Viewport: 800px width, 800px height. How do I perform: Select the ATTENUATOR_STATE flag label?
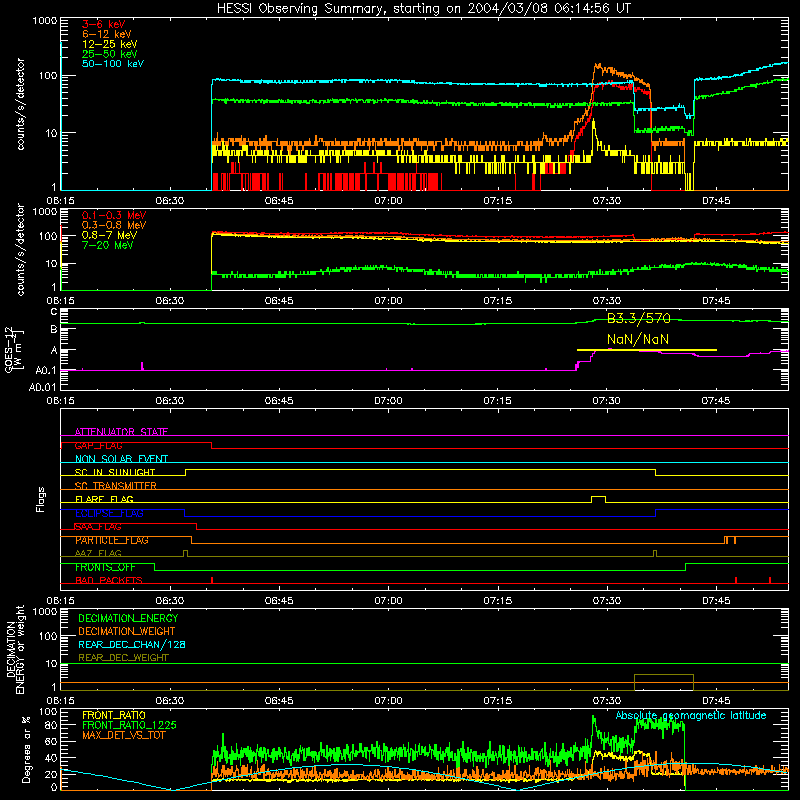(121, 432)
